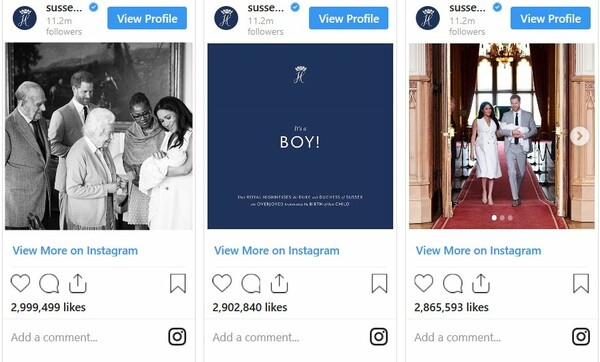View Profile button above the first post
The image size is (600, 362).
click(147, 18)
